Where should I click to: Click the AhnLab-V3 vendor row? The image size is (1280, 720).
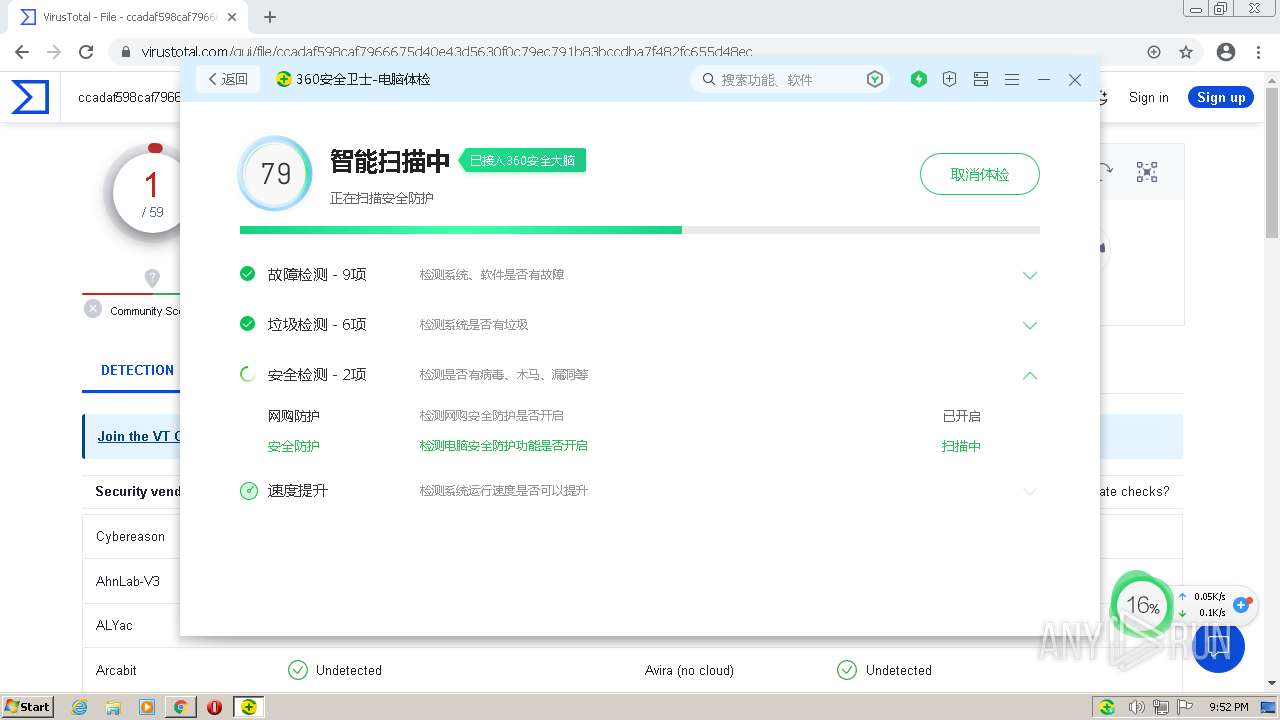[x=128, y=581]
